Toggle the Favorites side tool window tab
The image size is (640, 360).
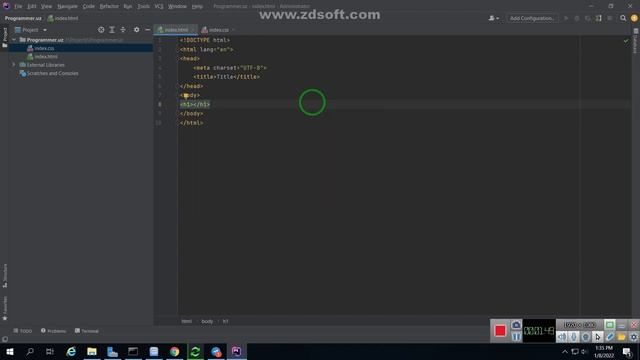pyautogui.click(x=5, y=308)
